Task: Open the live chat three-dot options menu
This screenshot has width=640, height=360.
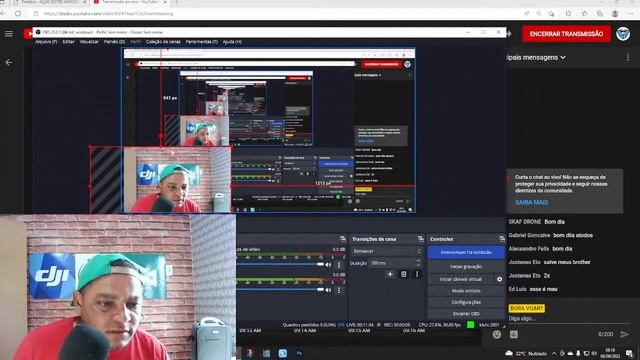Action: [x=628, y=58]
